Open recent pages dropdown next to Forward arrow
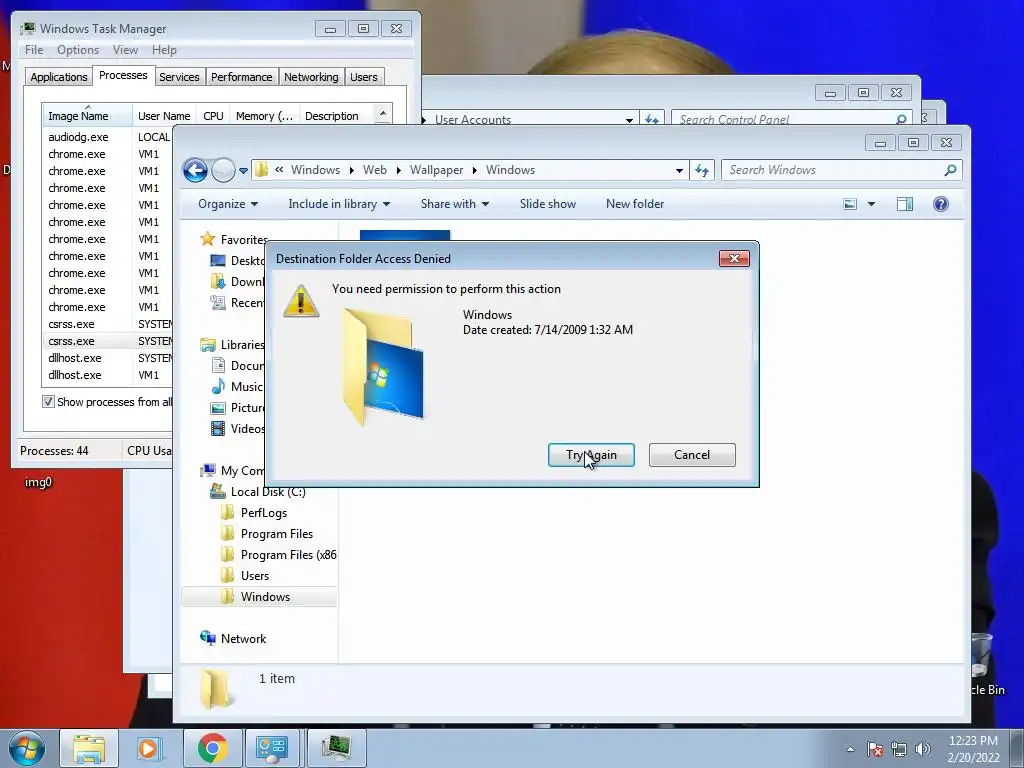1024x768 pixels. (x=243, y=171)
